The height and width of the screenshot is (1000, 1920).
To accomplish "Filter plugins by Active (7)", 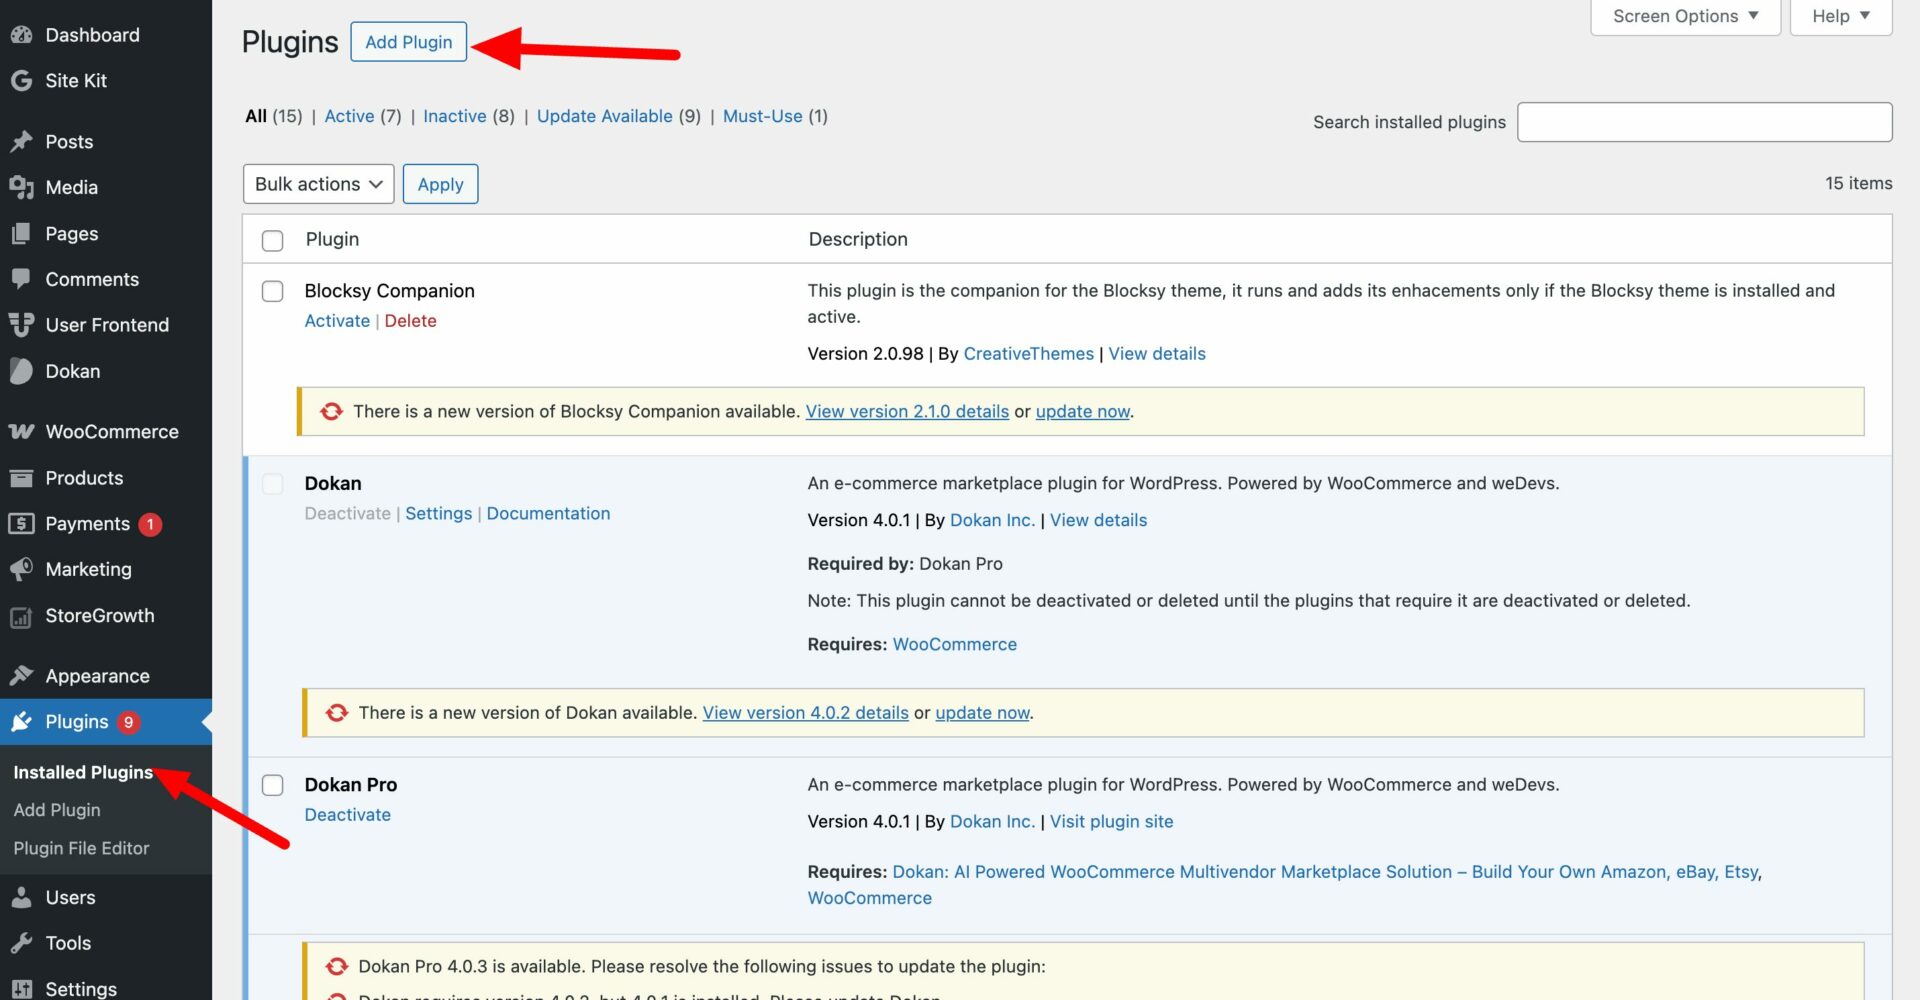I will pos(363,116).
